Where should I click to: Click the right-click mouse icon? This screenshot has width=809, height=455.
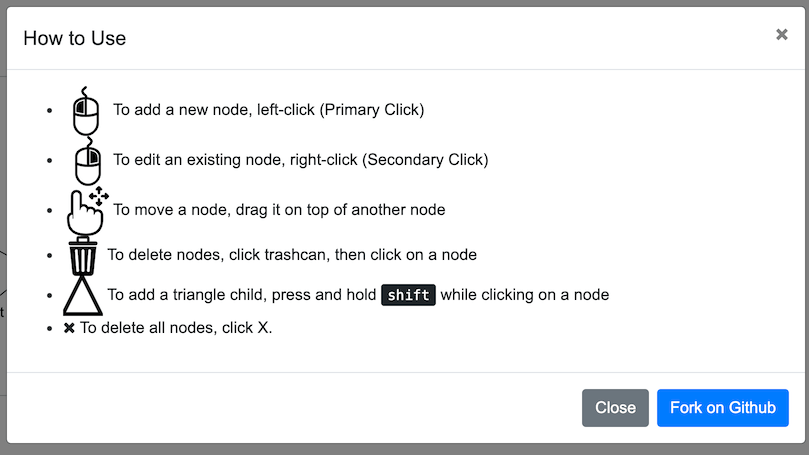(88, 161)
